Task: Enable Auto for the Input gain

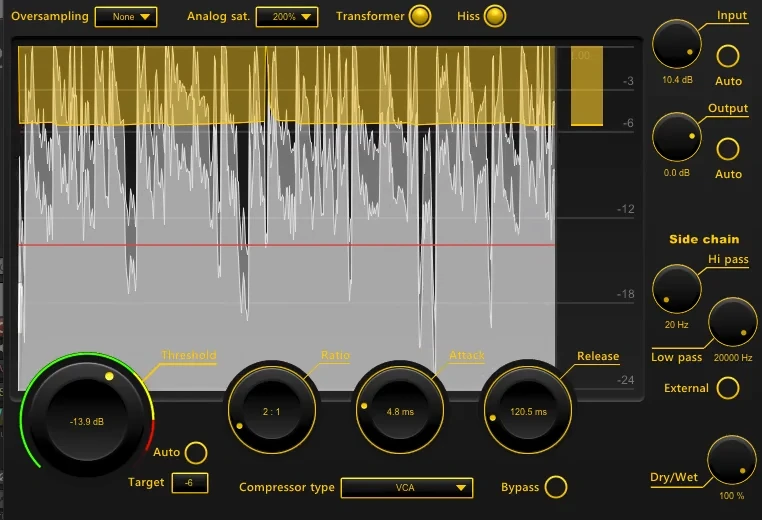Action: (x=727, y=56)
